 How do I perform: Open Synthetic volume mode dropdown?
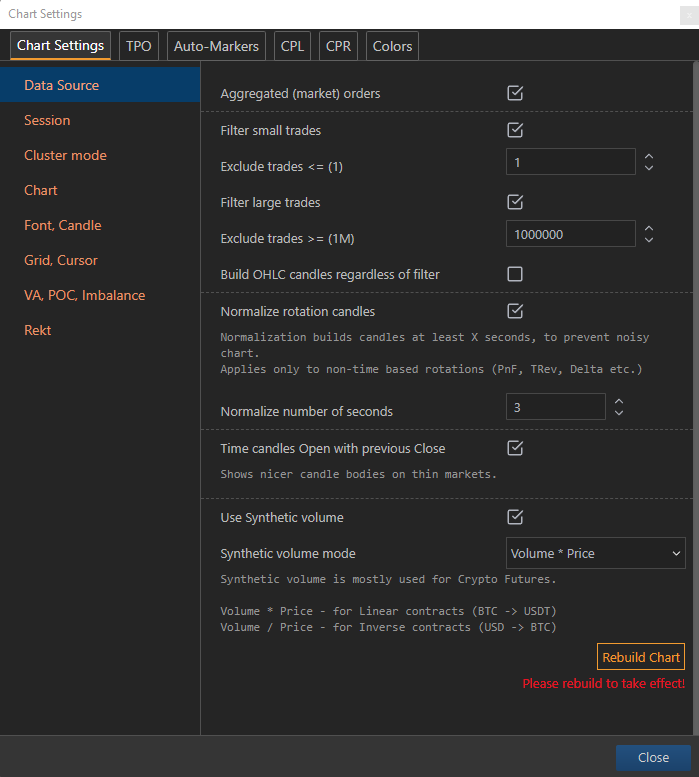click(x=595, y=553)
